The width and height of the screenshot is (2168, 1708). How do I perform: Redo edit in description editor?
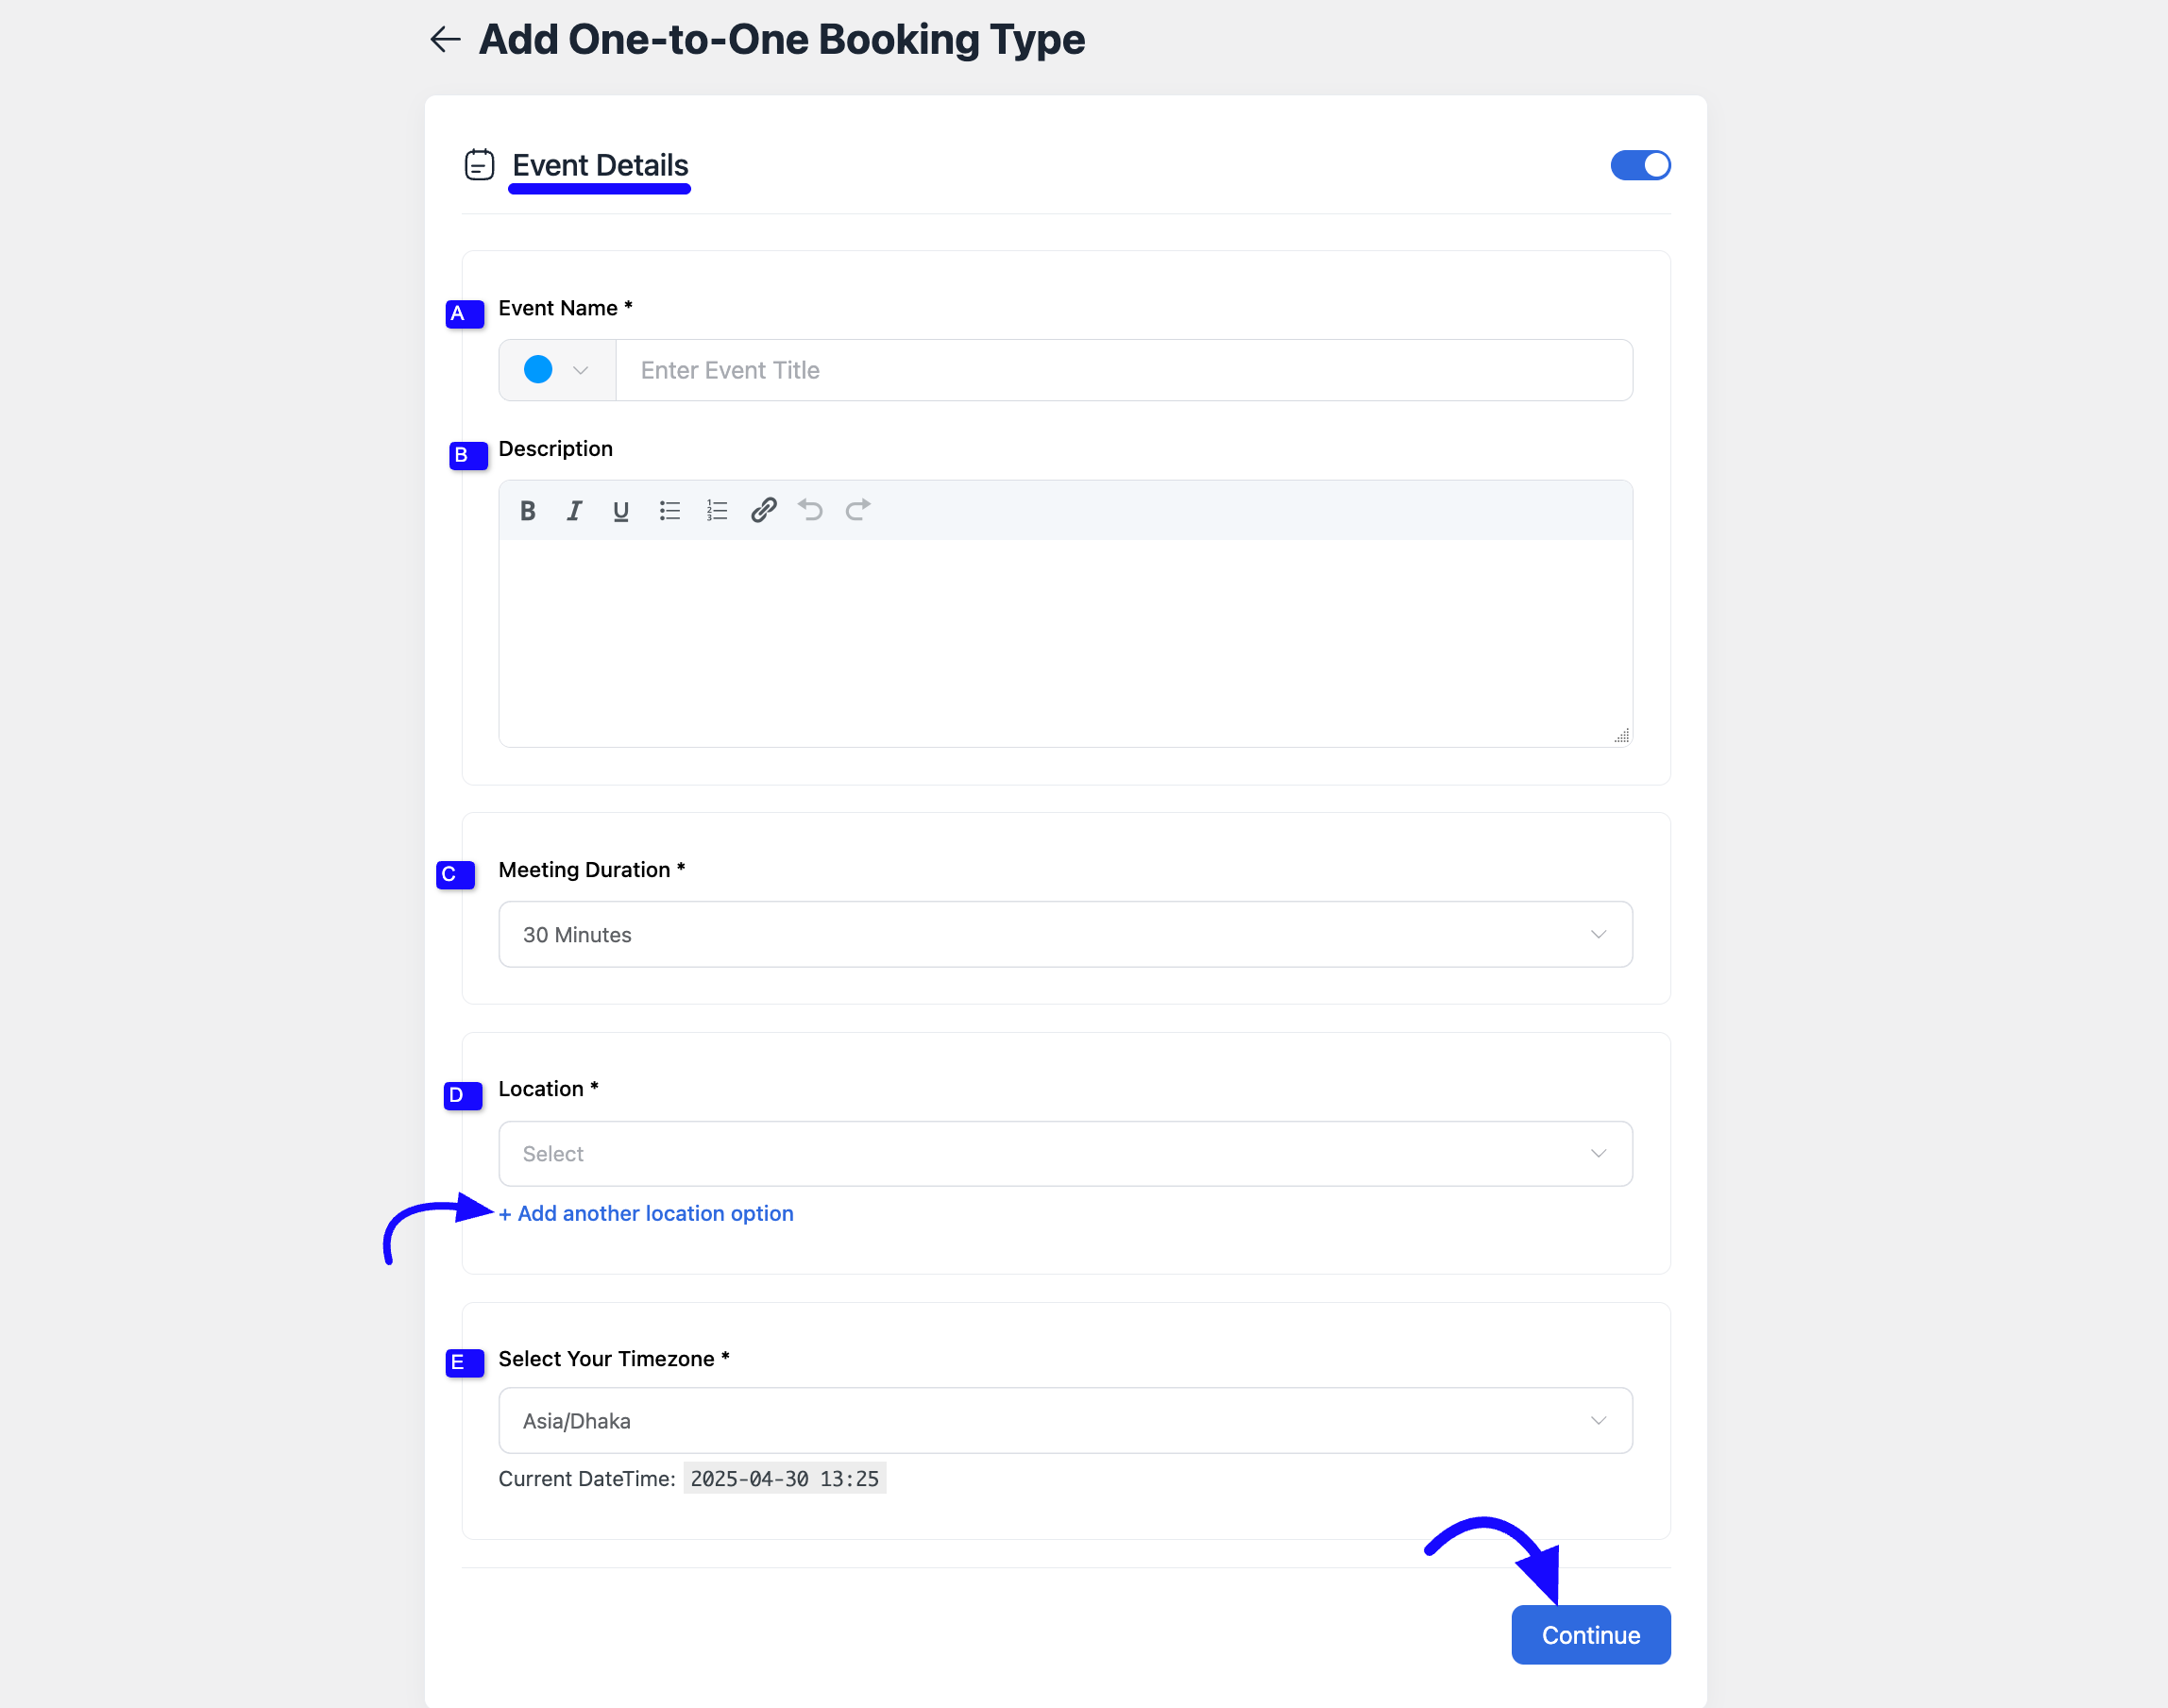[x=858, y=510]
